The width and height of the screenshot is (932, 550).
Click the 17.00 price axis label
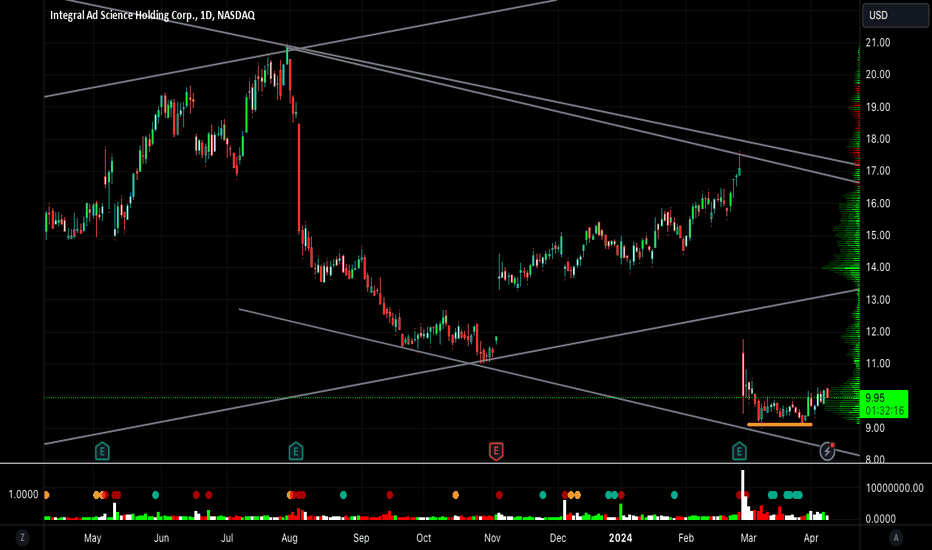point(877,171)
